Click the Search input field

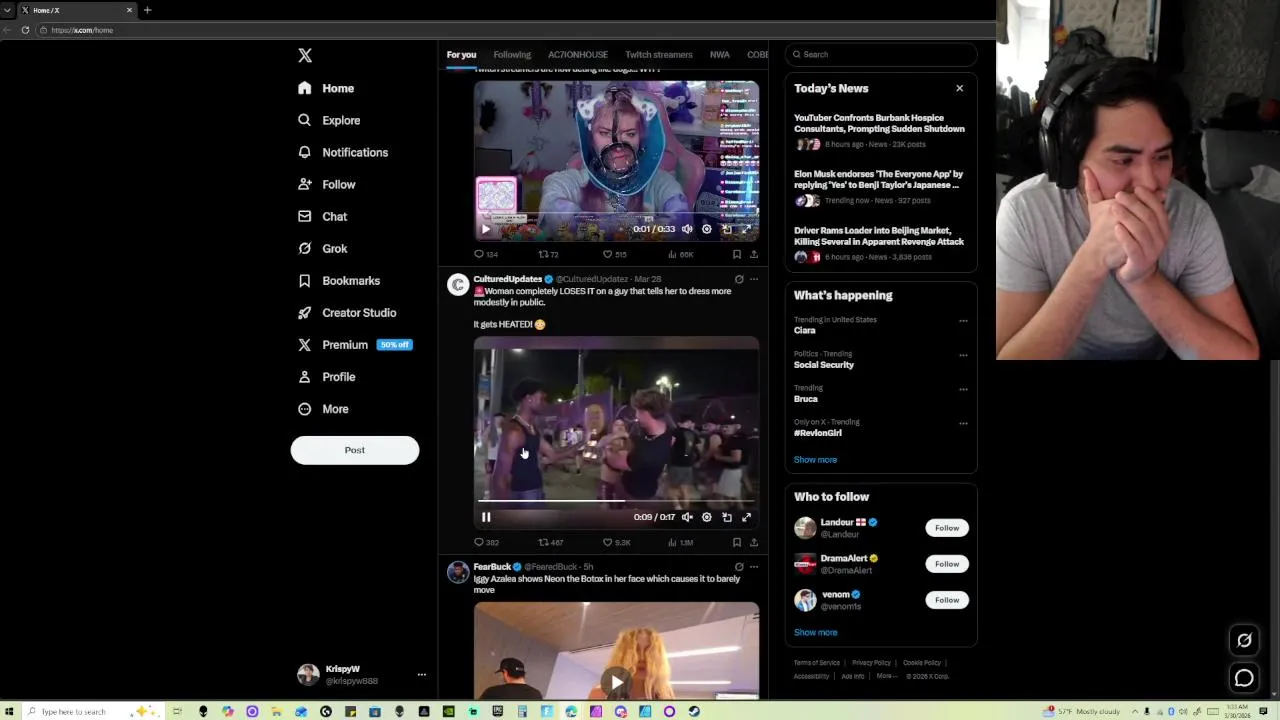pos(881,54)
